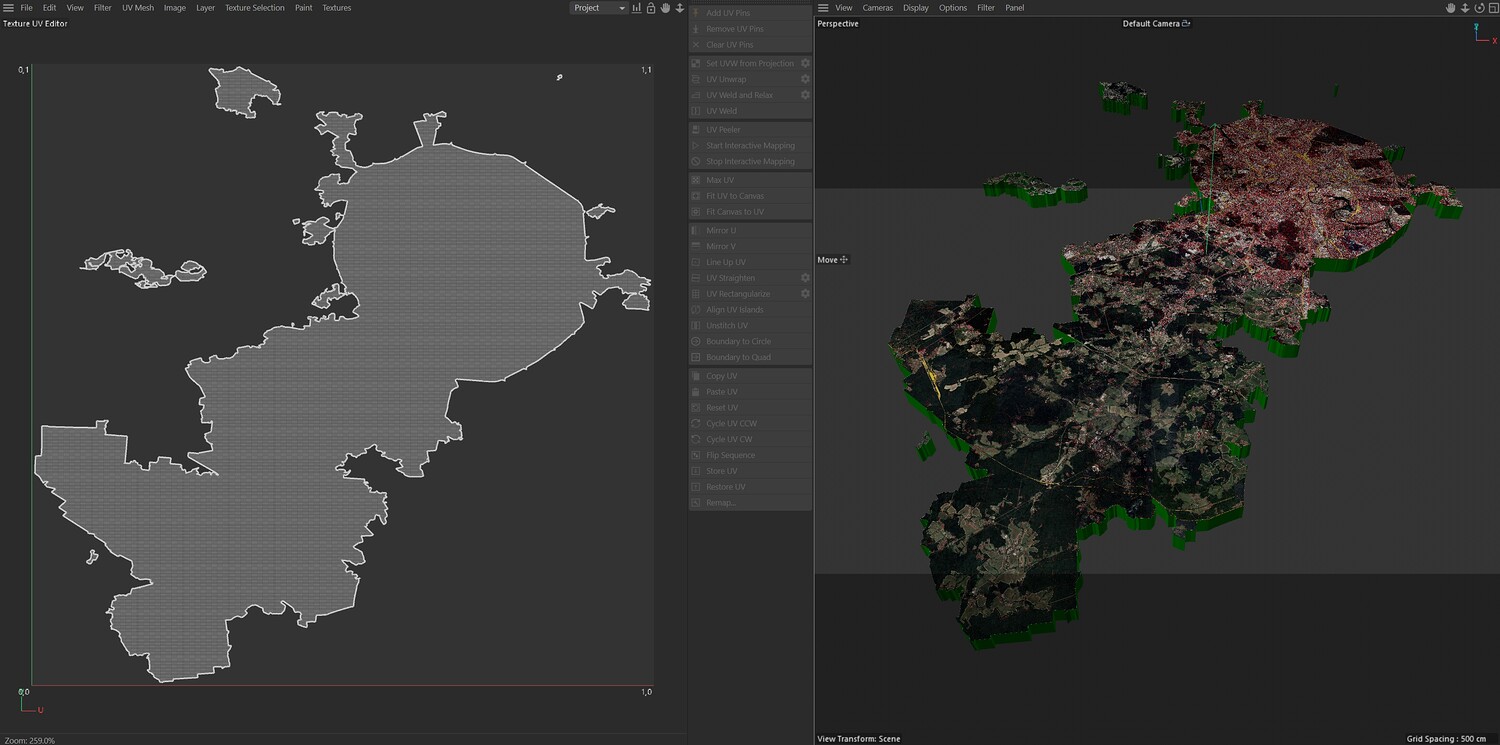Open the UV Mesh menu
Image resolution: width=1500 pixels, height=745 pixels.
click(138, 8)
